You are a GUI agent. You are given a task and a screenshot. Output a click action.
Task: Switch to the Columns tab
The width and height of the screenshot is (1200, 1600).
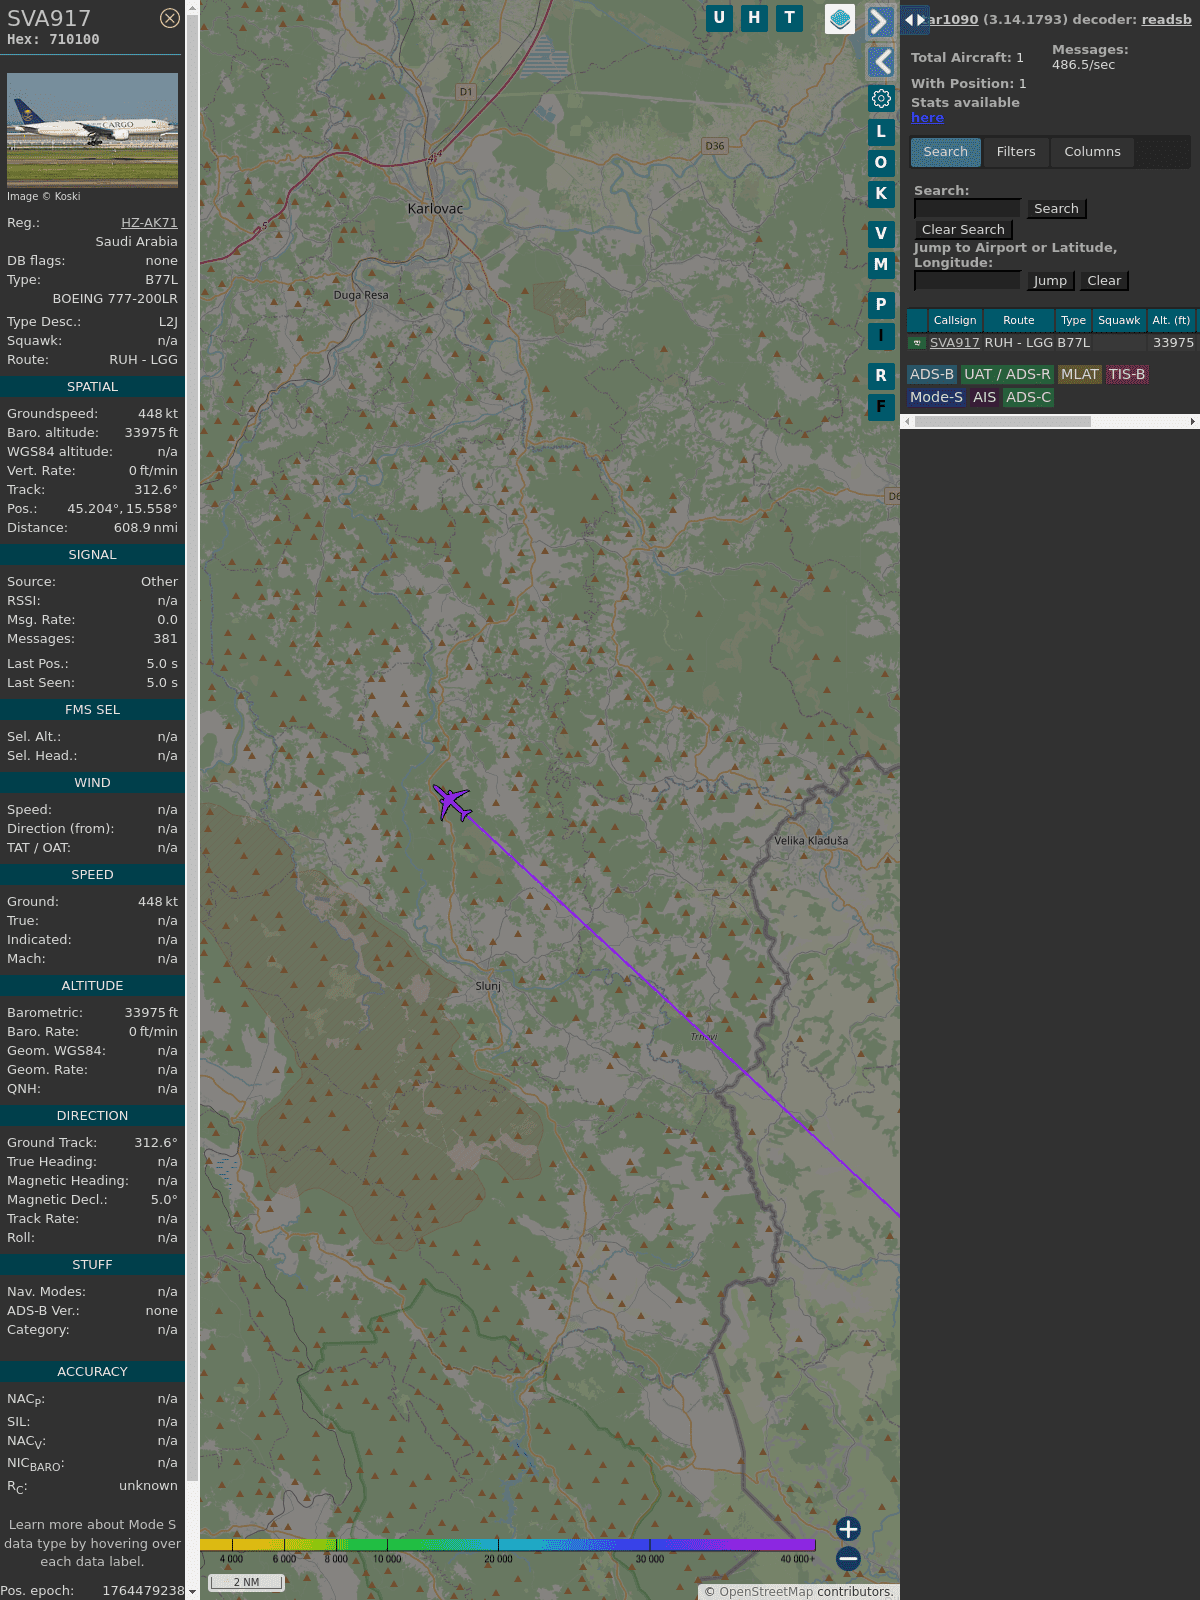coord(1092,152)
